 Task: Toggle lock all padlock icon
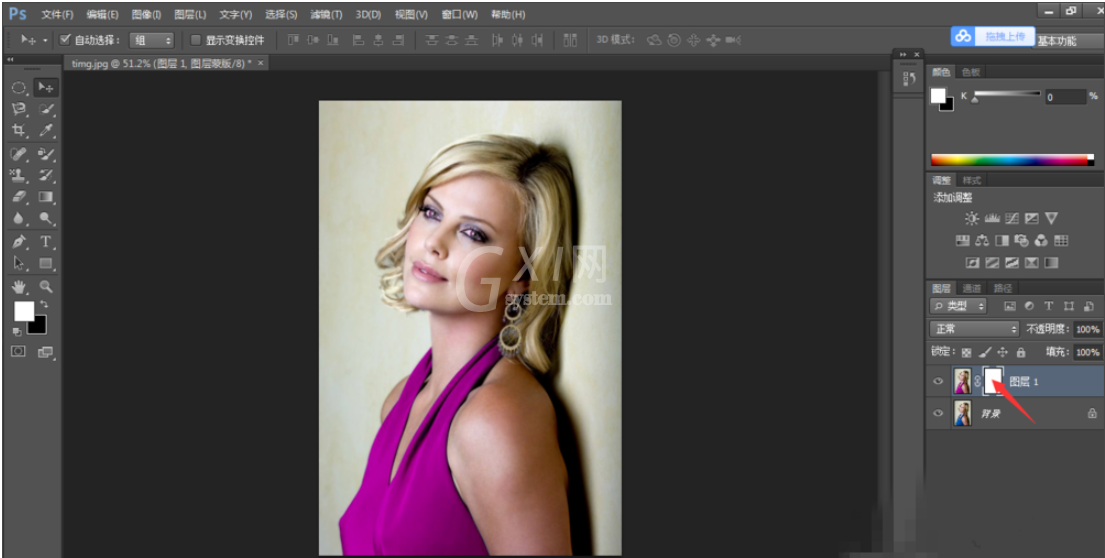pos(1021,352)
